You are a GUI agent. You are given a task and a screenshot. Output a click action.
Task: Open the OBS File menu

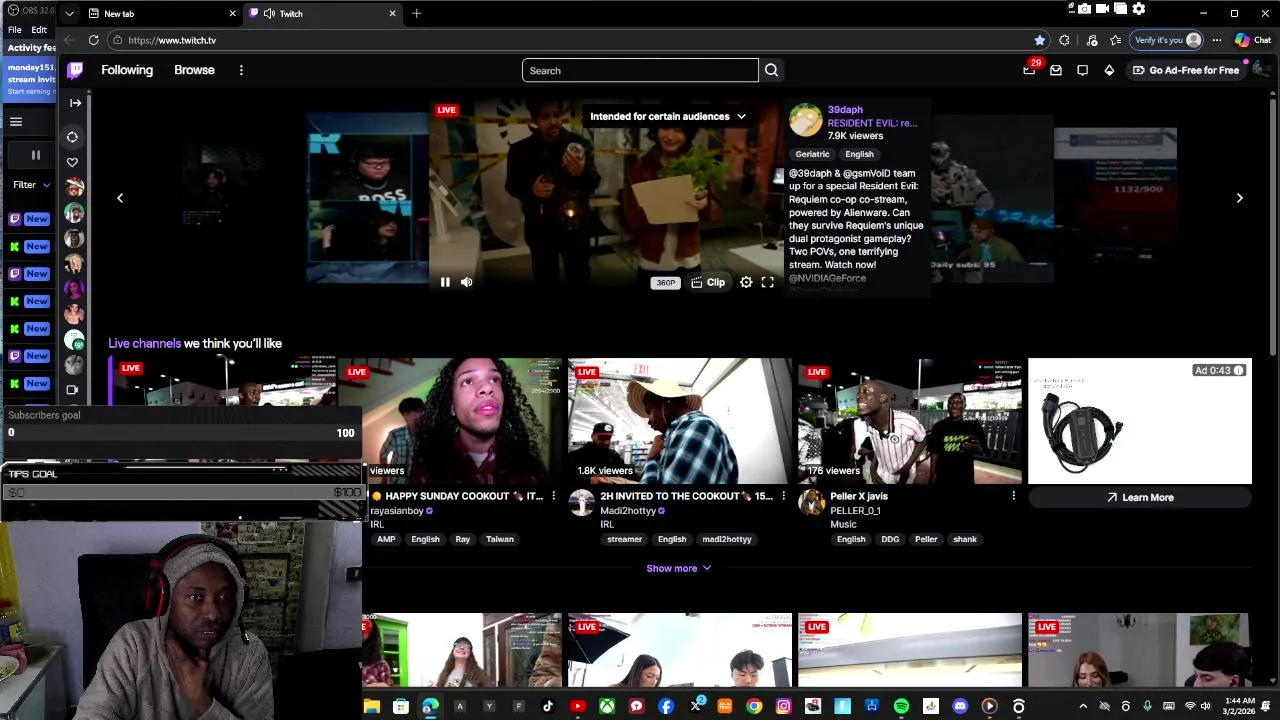(x=15, y=30)
